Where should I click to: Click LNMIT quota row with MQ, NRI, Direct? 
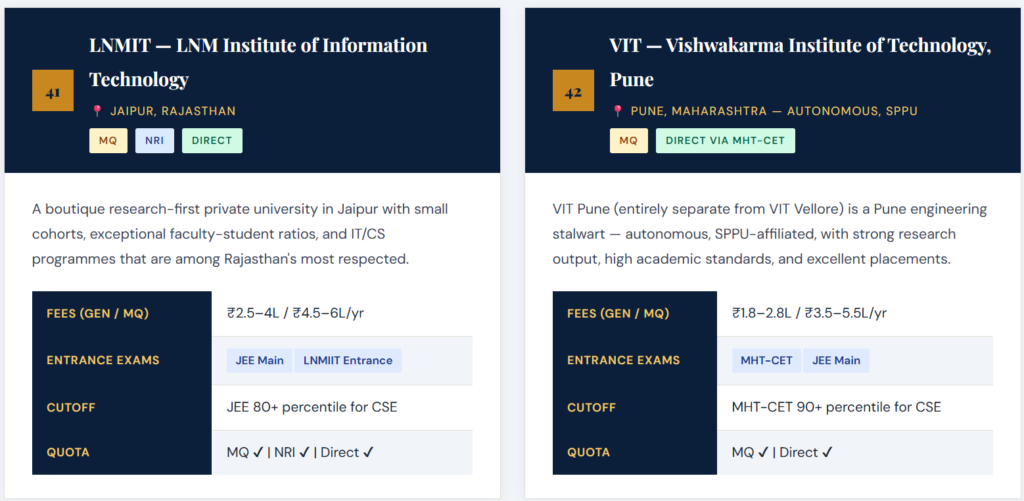click(x=300, y=452)
